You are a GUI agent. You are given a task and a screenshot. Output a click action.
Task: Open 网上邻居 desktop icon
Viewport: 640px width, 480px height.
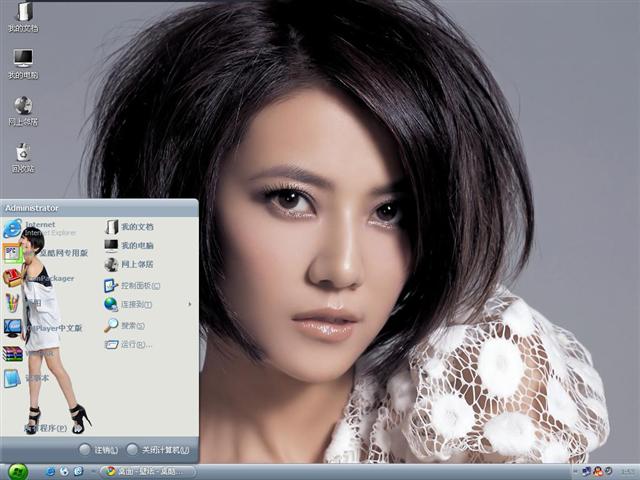click(x=23, y=111)
